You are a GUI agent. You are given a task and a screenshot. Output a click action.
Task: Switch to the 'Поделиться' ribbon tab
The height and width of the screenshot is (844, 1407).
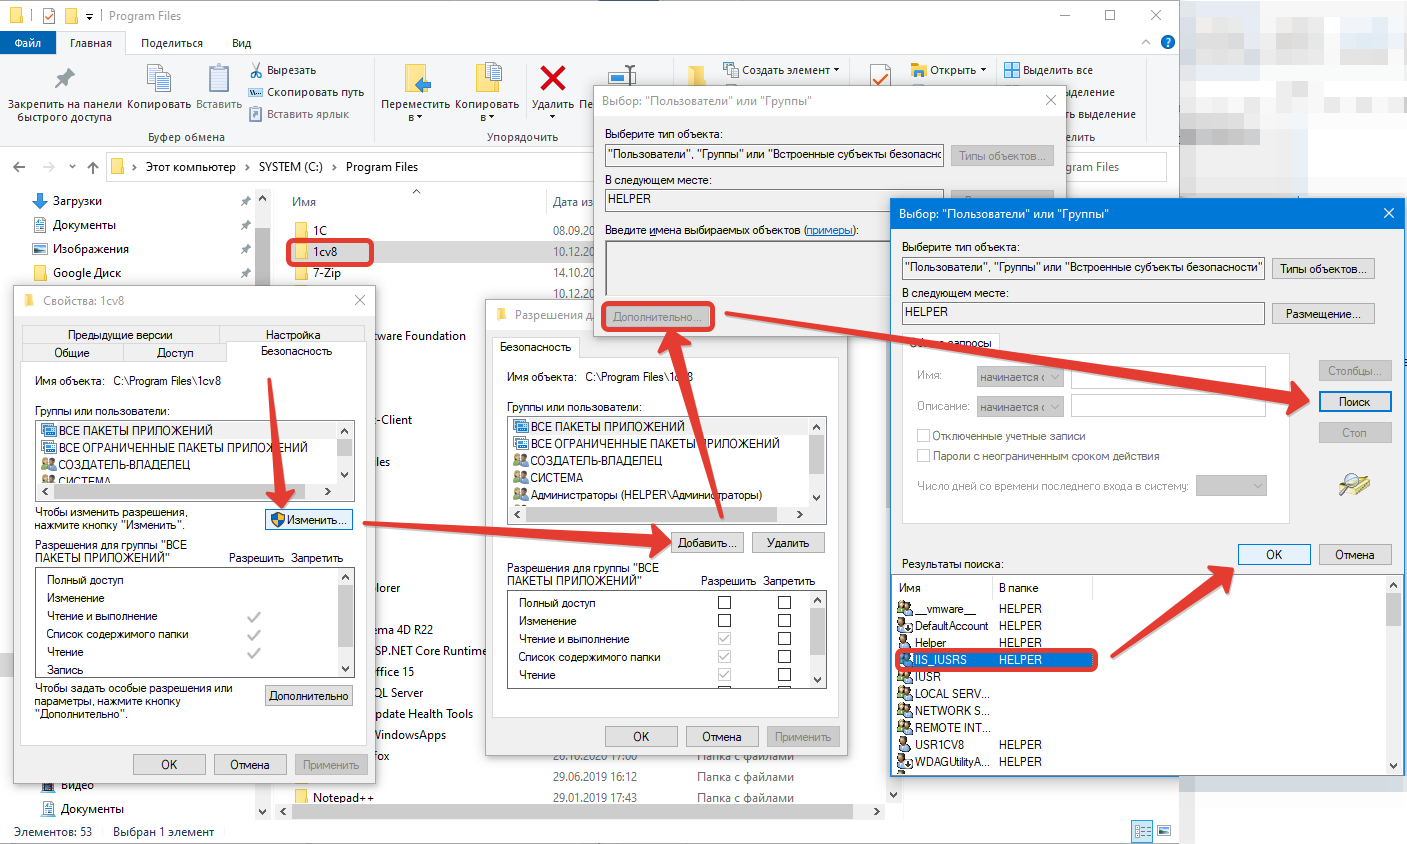[172, 43]
